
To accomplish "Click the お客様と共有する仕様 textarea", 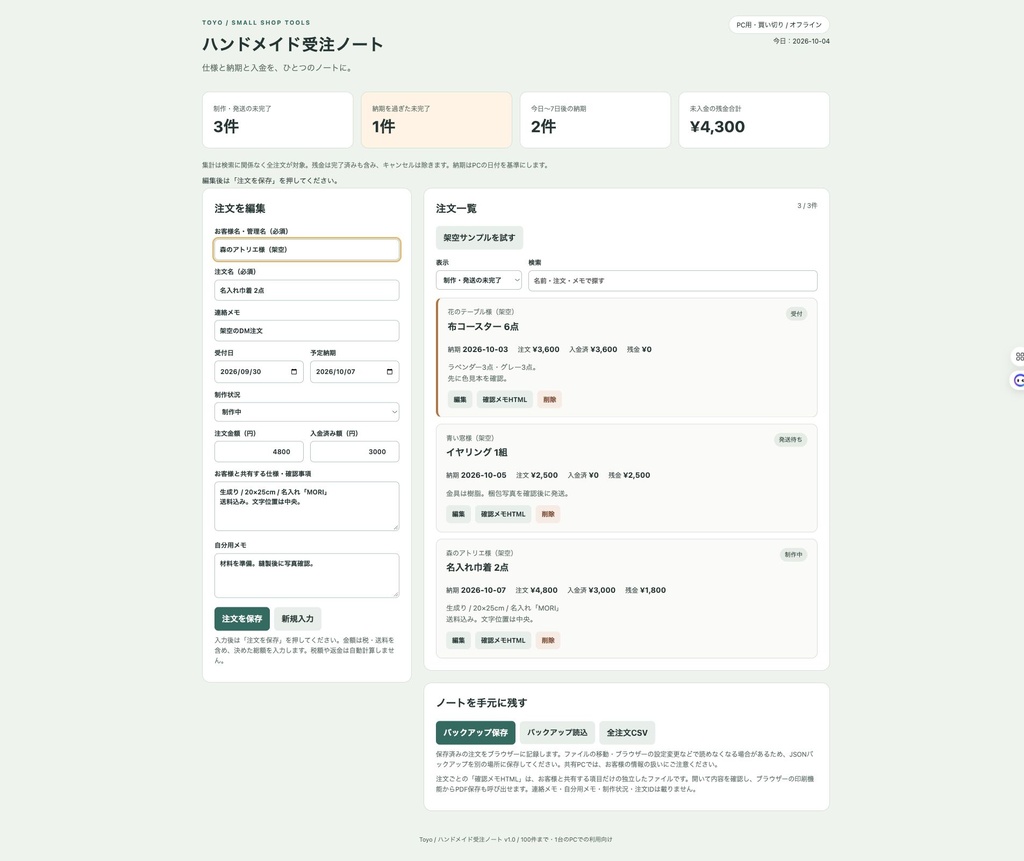I will [x=306, y=506].
